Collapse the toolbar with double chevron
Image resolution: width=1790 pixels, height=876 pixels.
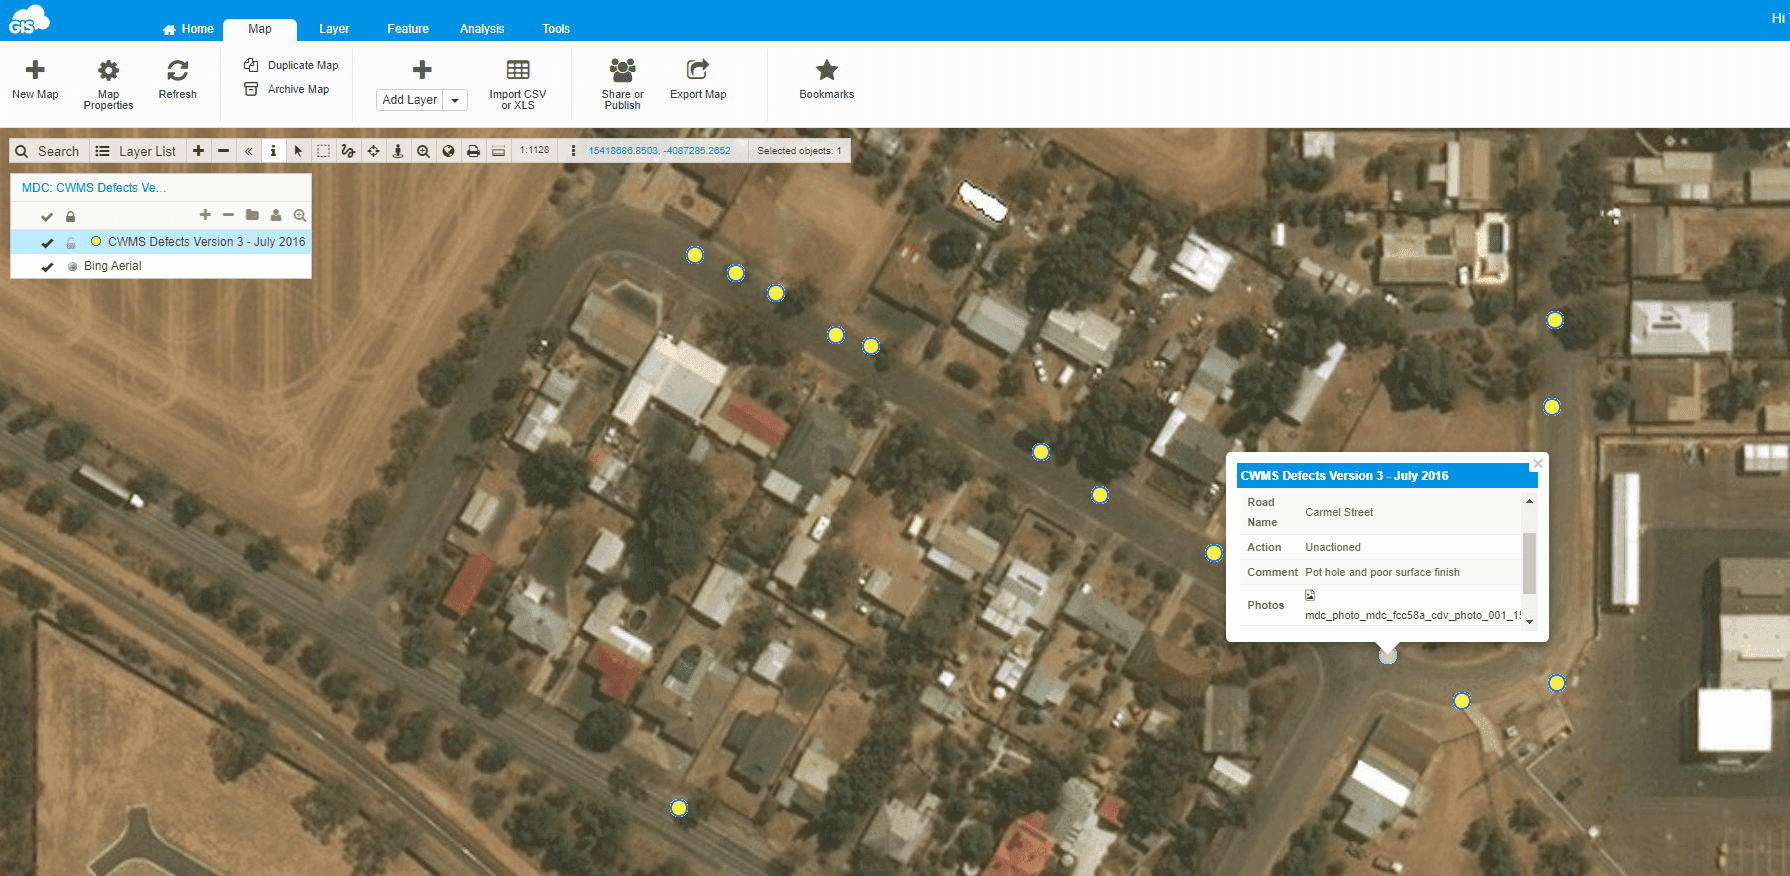tap(248, 151)
